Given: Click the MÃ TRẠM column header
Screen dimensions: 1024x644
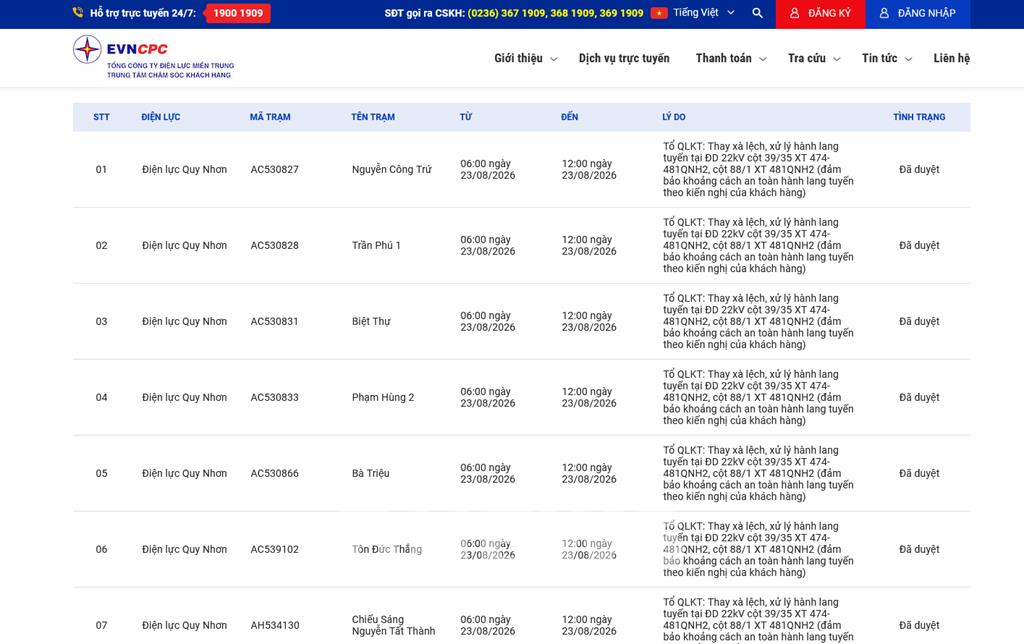Looking at the screenshot, I should coord(270,117).
